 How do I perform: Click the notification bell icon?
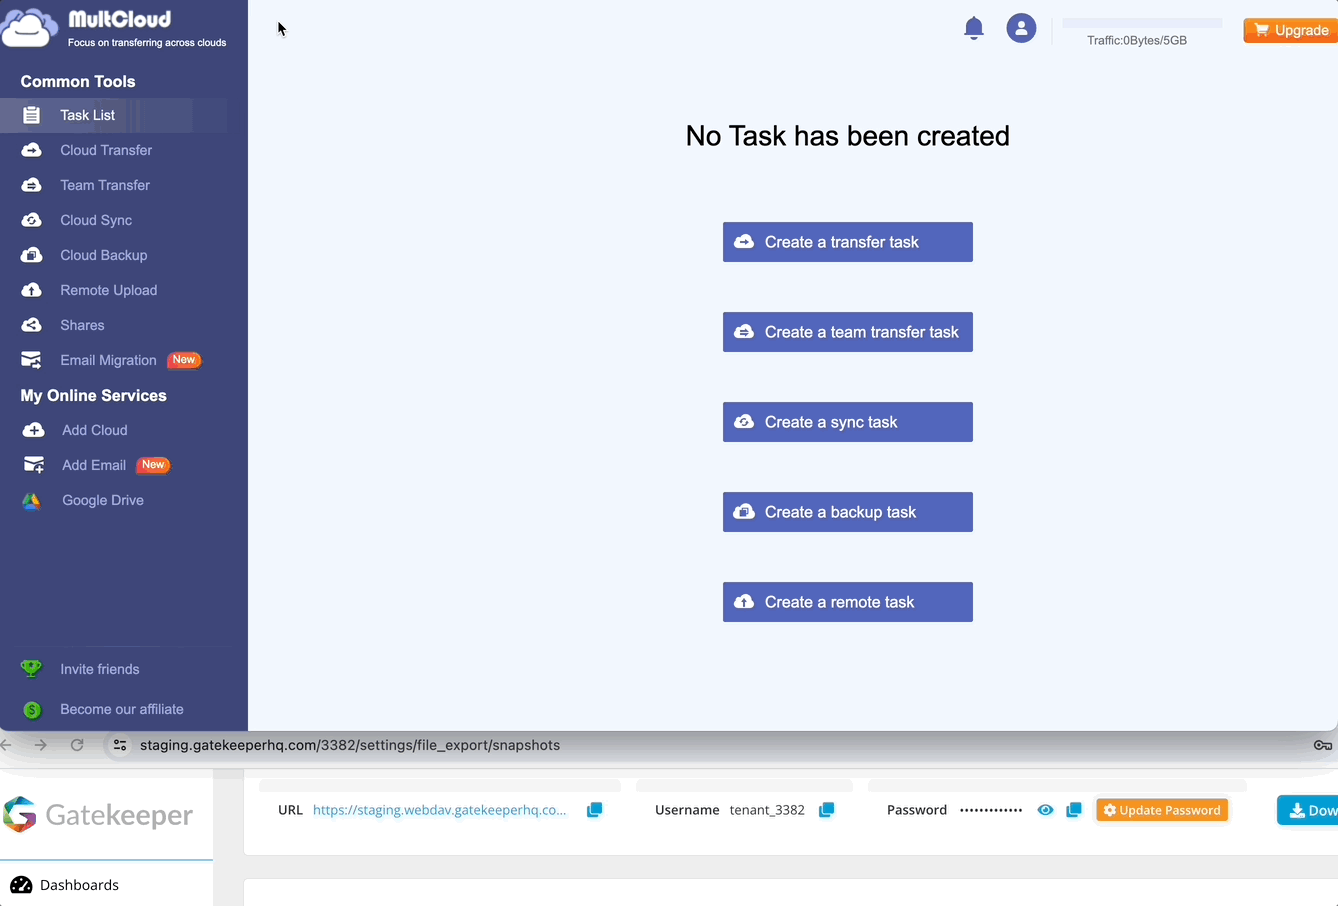[x=973, y=28]
